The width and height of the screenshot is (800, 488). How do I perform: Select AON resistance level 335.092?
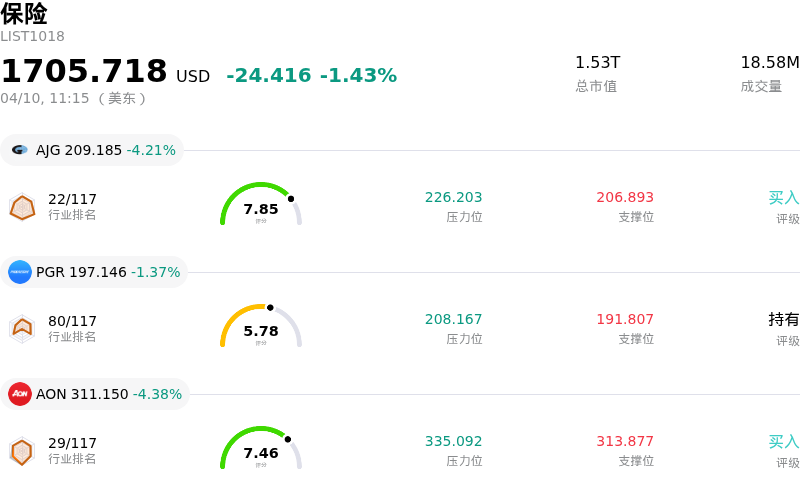453,442
